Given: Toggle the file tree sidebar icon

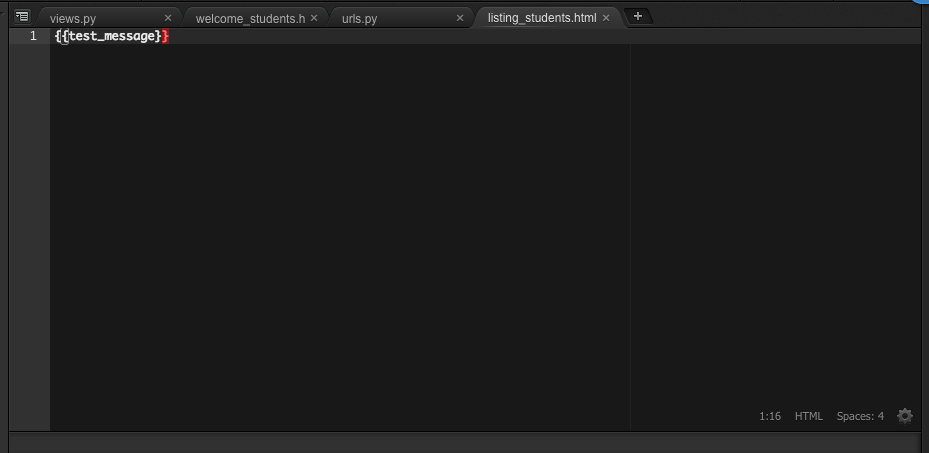Looking at the screenshot, I should [22, 16].
